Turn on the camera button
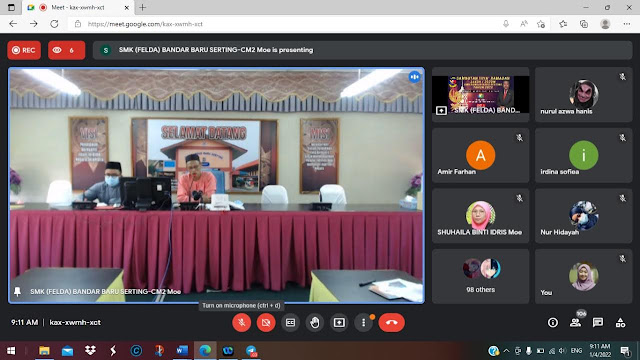This screenshot has height=360, width=640. (x=266, y=322)
